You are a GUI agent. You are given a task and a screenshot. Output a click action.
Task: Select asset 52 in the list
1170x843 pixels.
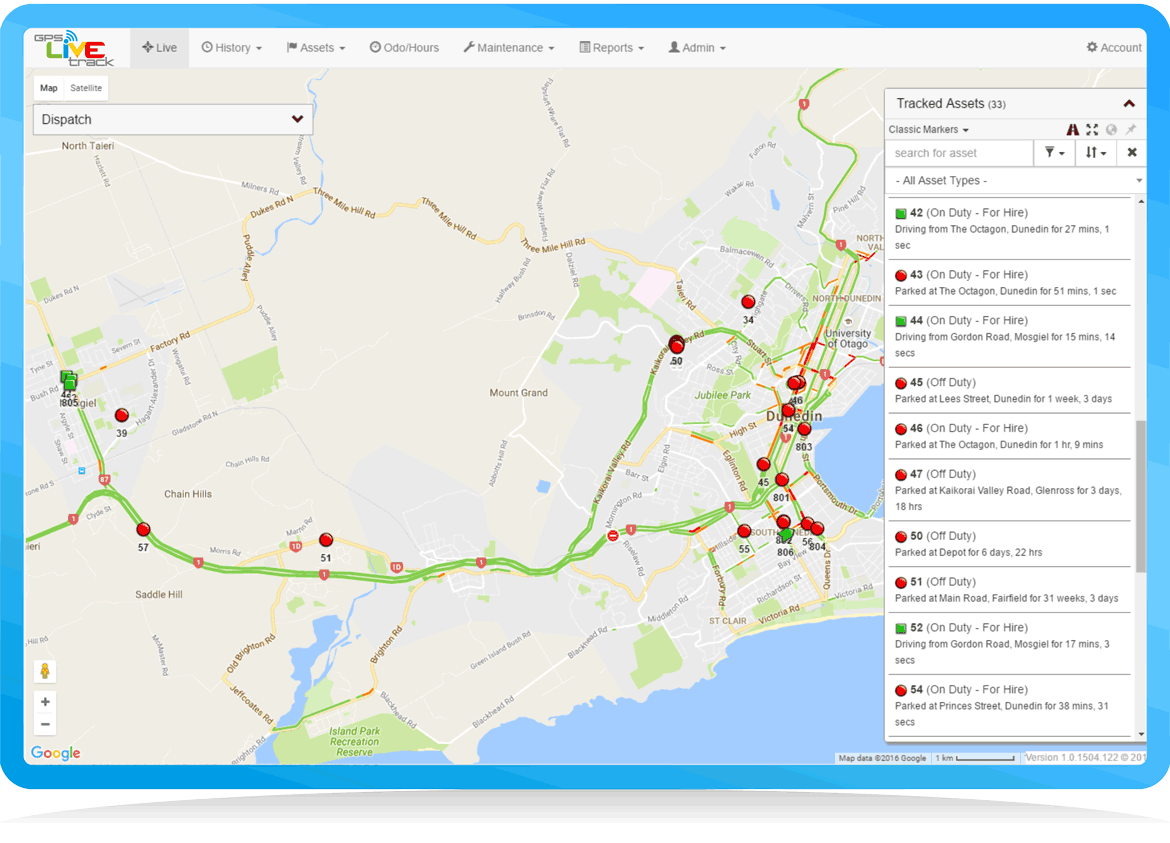click(x=1009, y=643)
